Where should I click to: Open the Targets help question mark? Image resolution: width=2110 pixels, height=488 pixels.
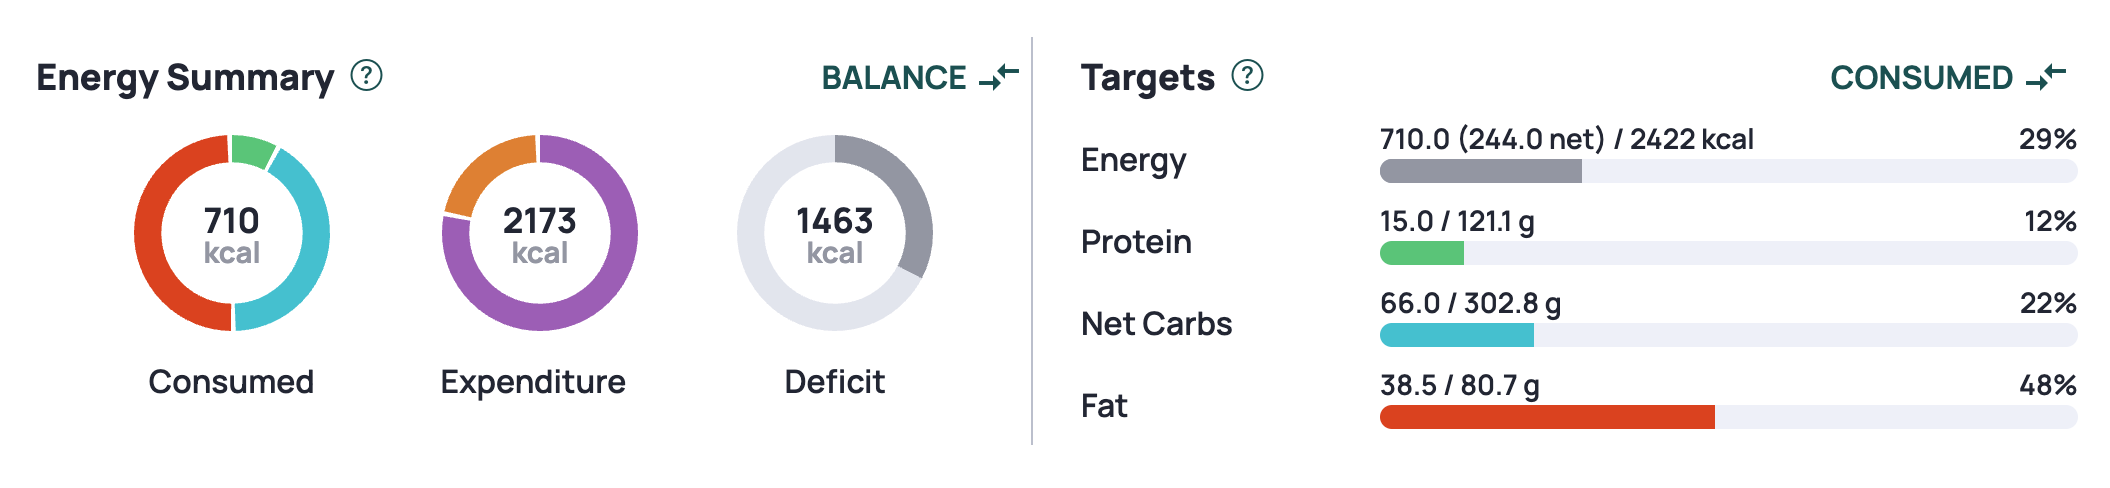[x=1247, y=75]
